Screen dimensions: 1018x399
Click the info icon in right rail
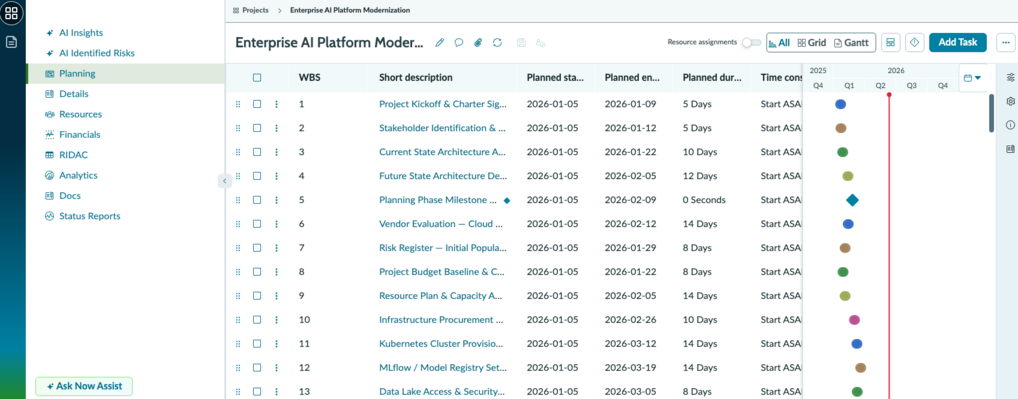[1010, 125]
